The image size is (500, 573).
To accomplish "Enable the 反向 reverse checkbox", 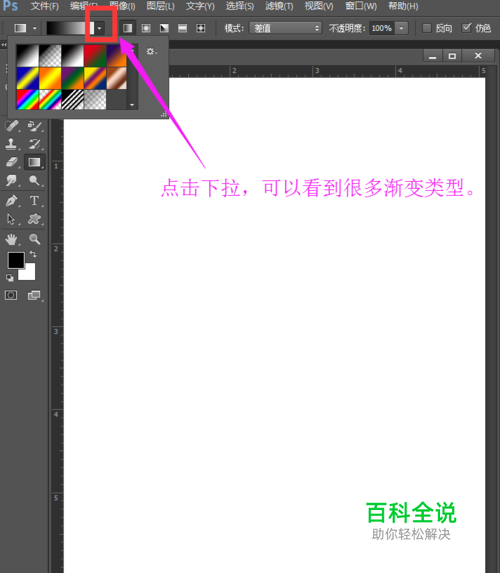I will (x=427, y=28).
